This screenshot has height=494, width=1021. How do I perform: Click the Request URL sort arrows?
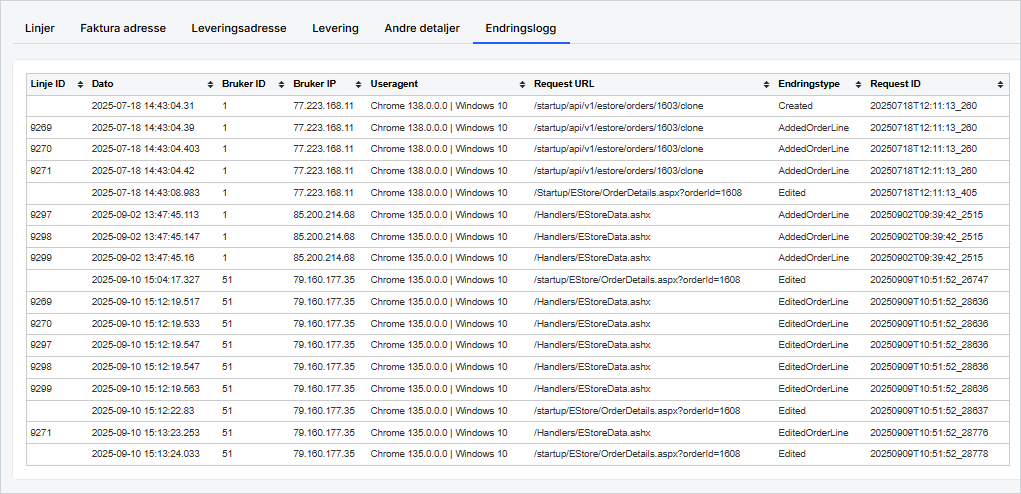click(x=766, y=84)
